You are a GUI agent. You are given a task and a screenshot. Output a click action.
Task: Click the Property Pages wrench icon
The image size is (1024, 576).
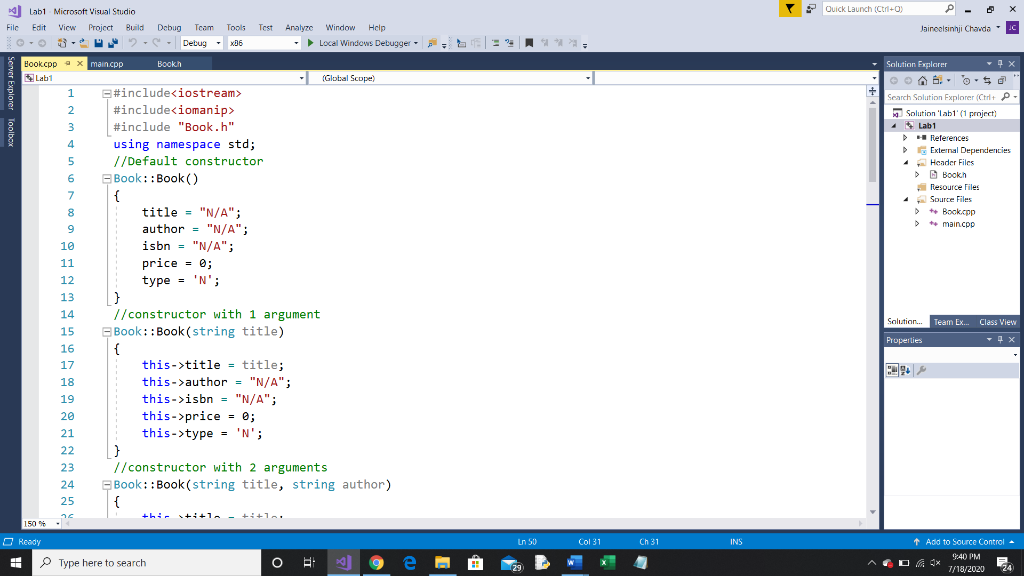click(x=921, y=370)
